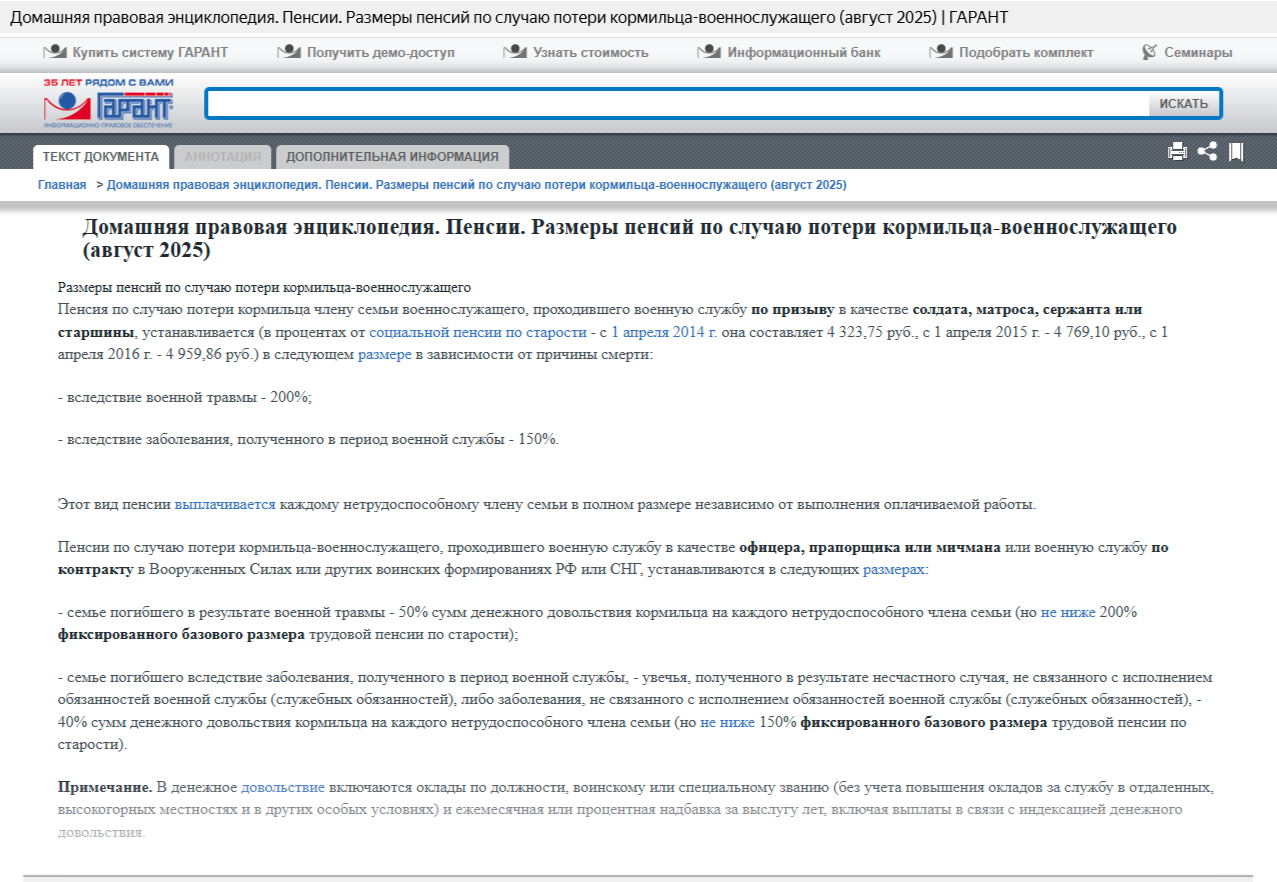Image resolution: width=1277 pixels, height=882 pixels.
Task: Follow the выплачивается link
Action: pyautogui.click(x=225, y=504)
